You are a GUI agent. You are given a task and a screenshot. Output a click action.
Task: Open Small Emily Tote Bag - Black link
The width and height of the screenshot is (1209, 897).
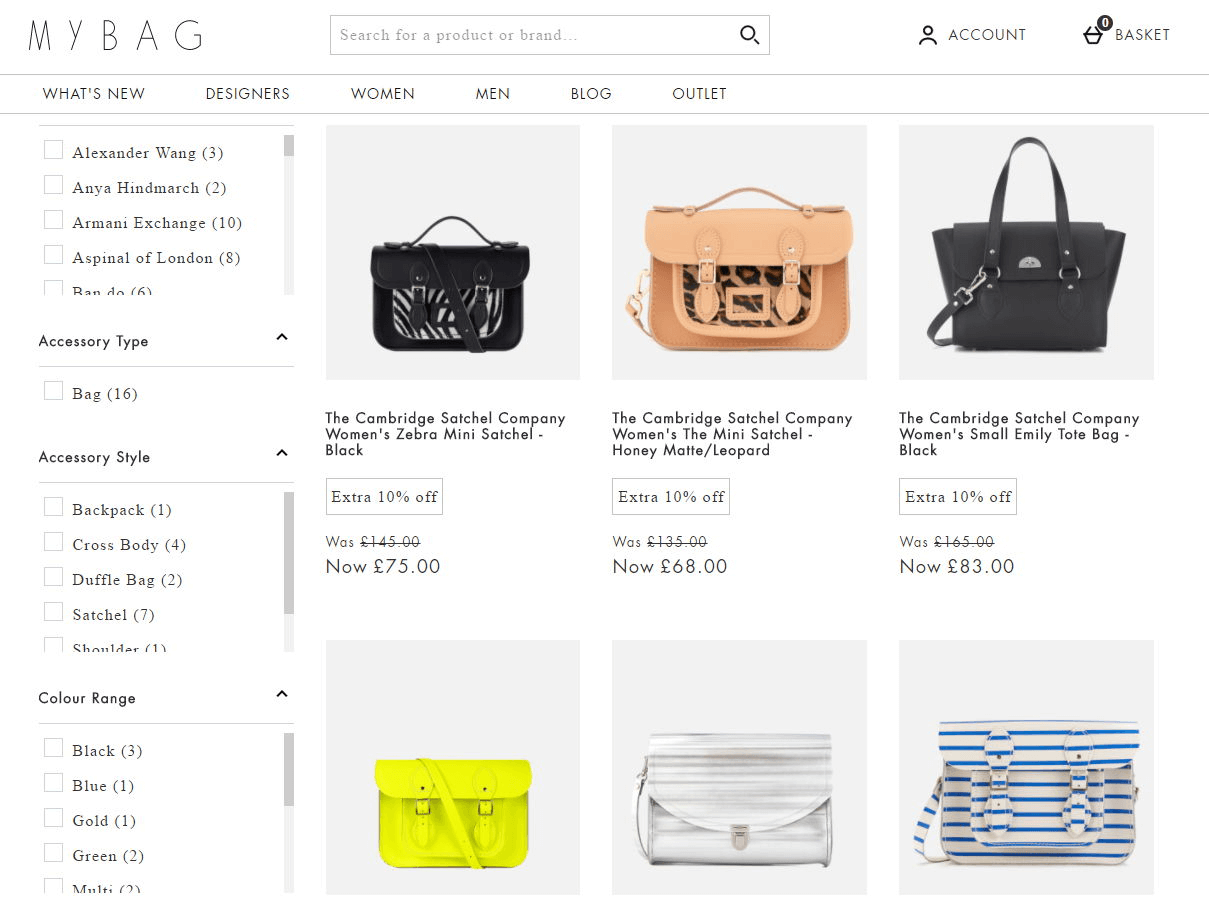tap(1019, 434)
